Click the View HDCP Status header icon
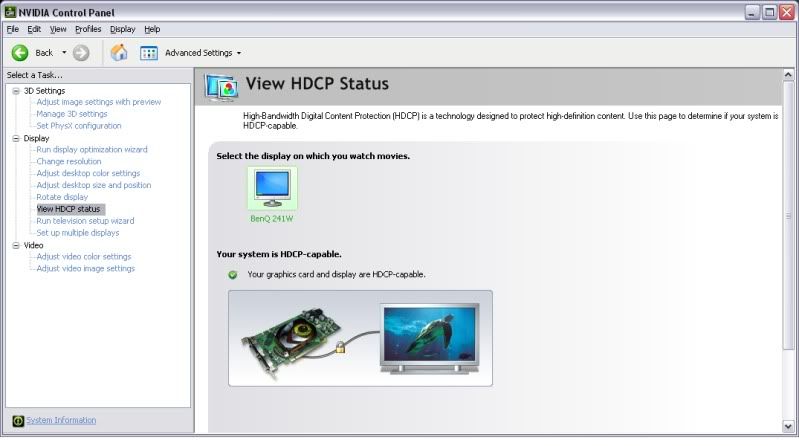Screen dimensions: 799x446 click(221, 87)
